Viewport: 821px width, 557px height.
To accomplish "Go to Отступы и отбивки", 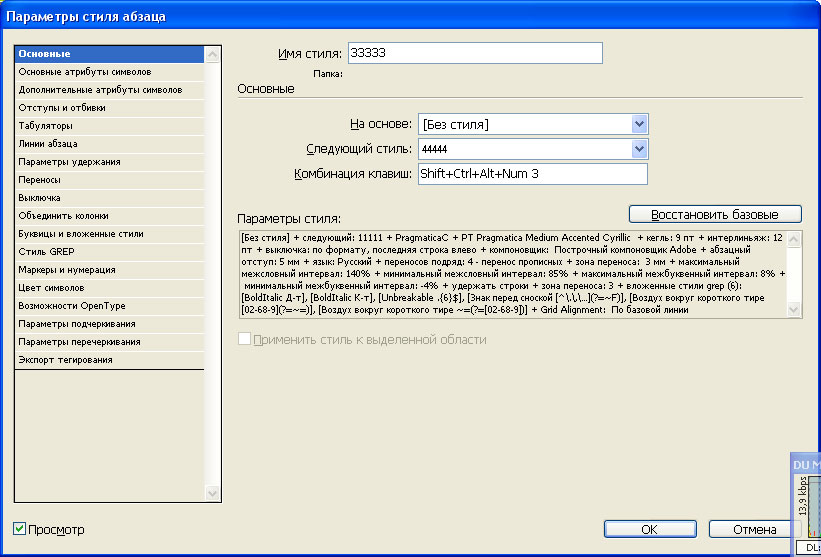I will click(x=109, y=108).
